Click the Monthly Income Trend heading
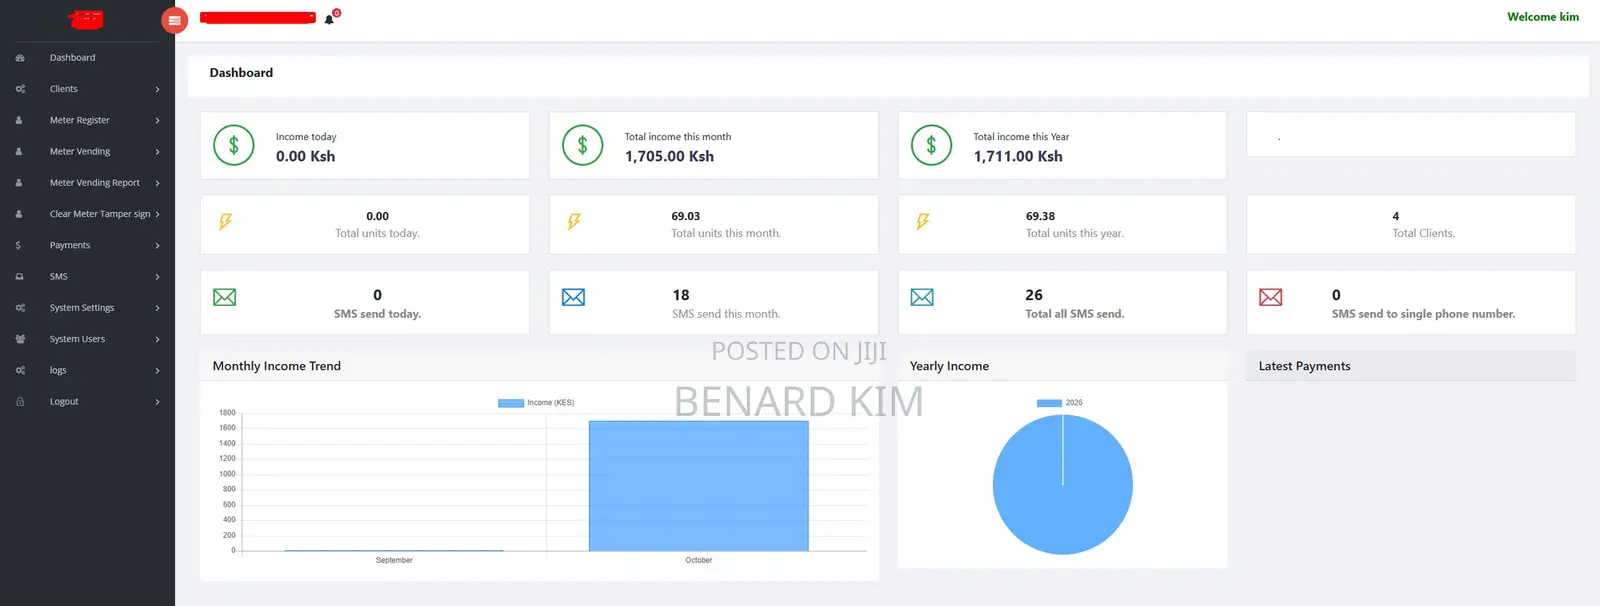1600x606 pixels. point(277,366)
